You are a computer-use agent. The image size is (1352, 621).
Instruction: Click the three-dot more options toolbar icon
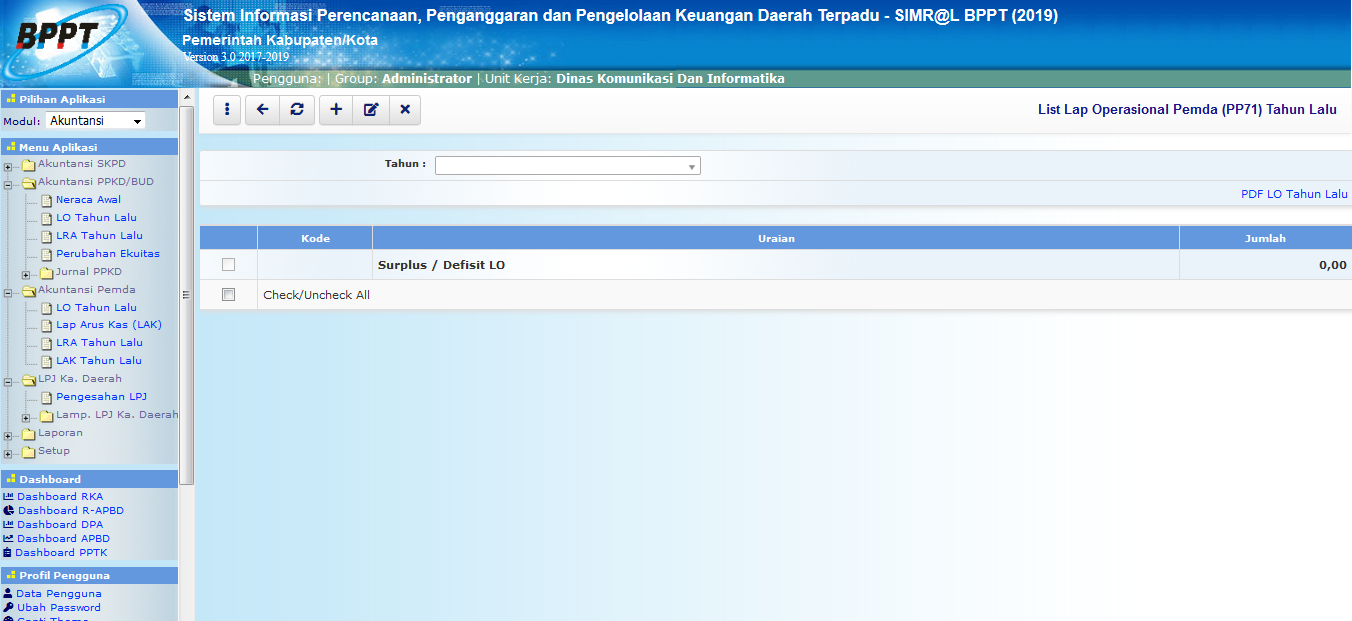227,110
